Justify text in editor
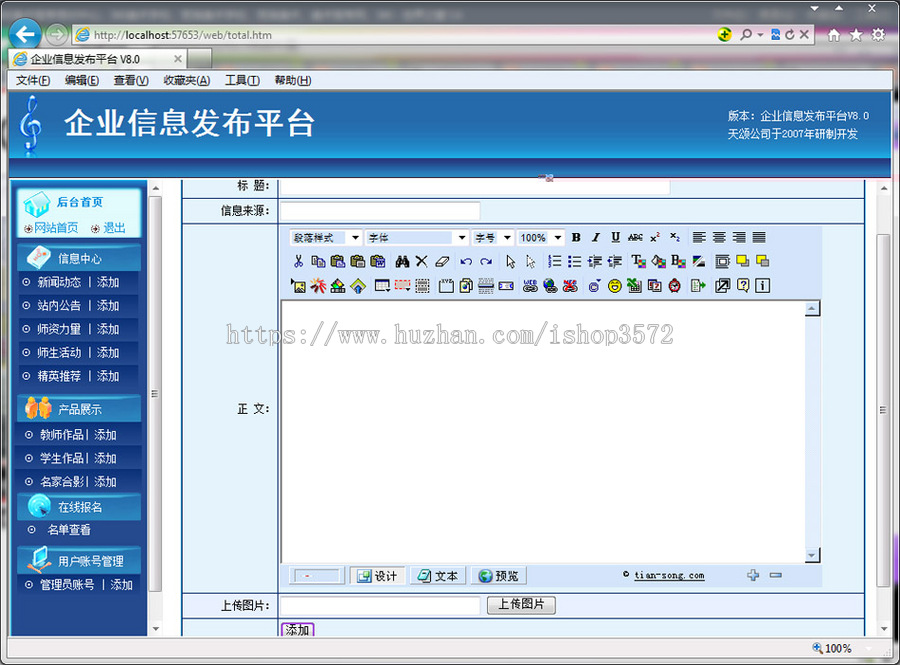Screen dimensions: 900x665 (x=759, y=238)
